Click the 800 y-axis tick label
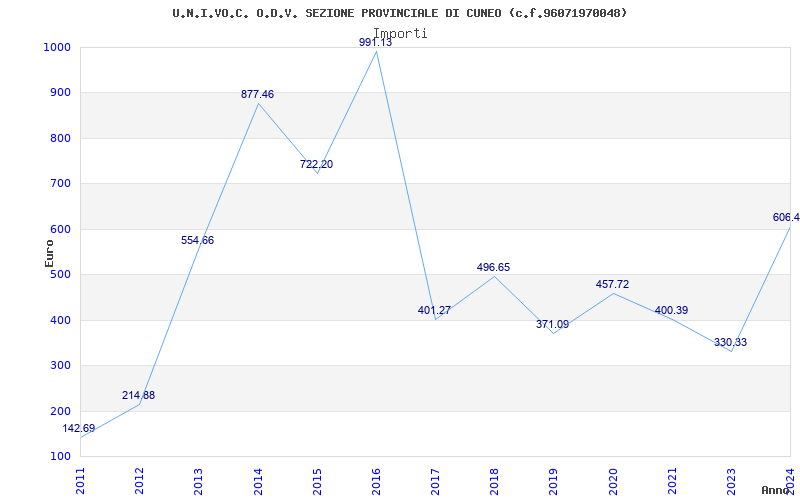 pyautogui.click(x=60, y=138)
